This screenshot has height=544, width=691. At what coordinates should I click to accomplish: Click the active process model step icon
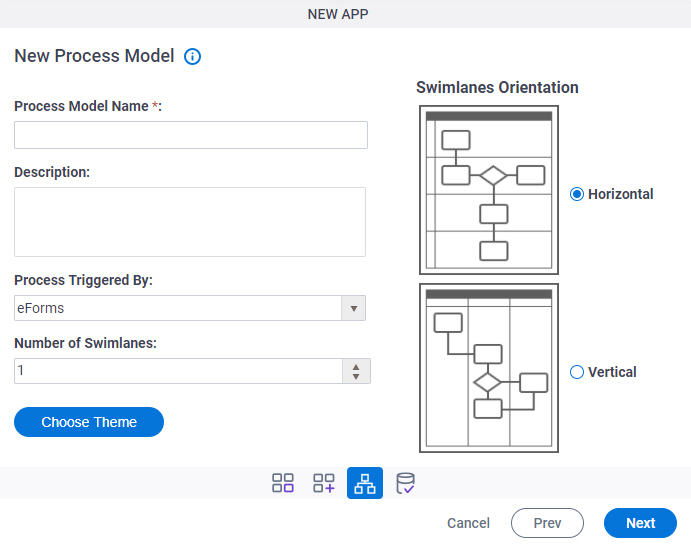[365, 483]
